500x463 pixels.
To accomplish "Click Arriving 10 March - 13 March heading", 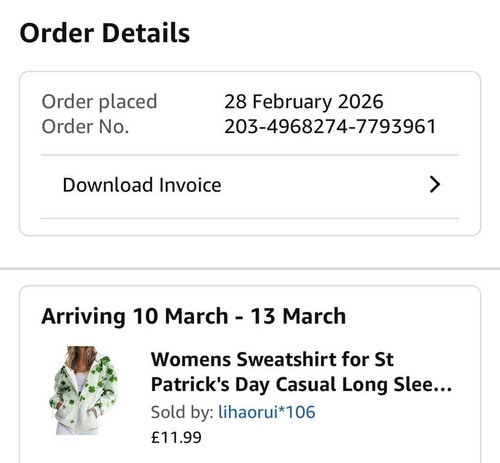I will coord(194,316).
